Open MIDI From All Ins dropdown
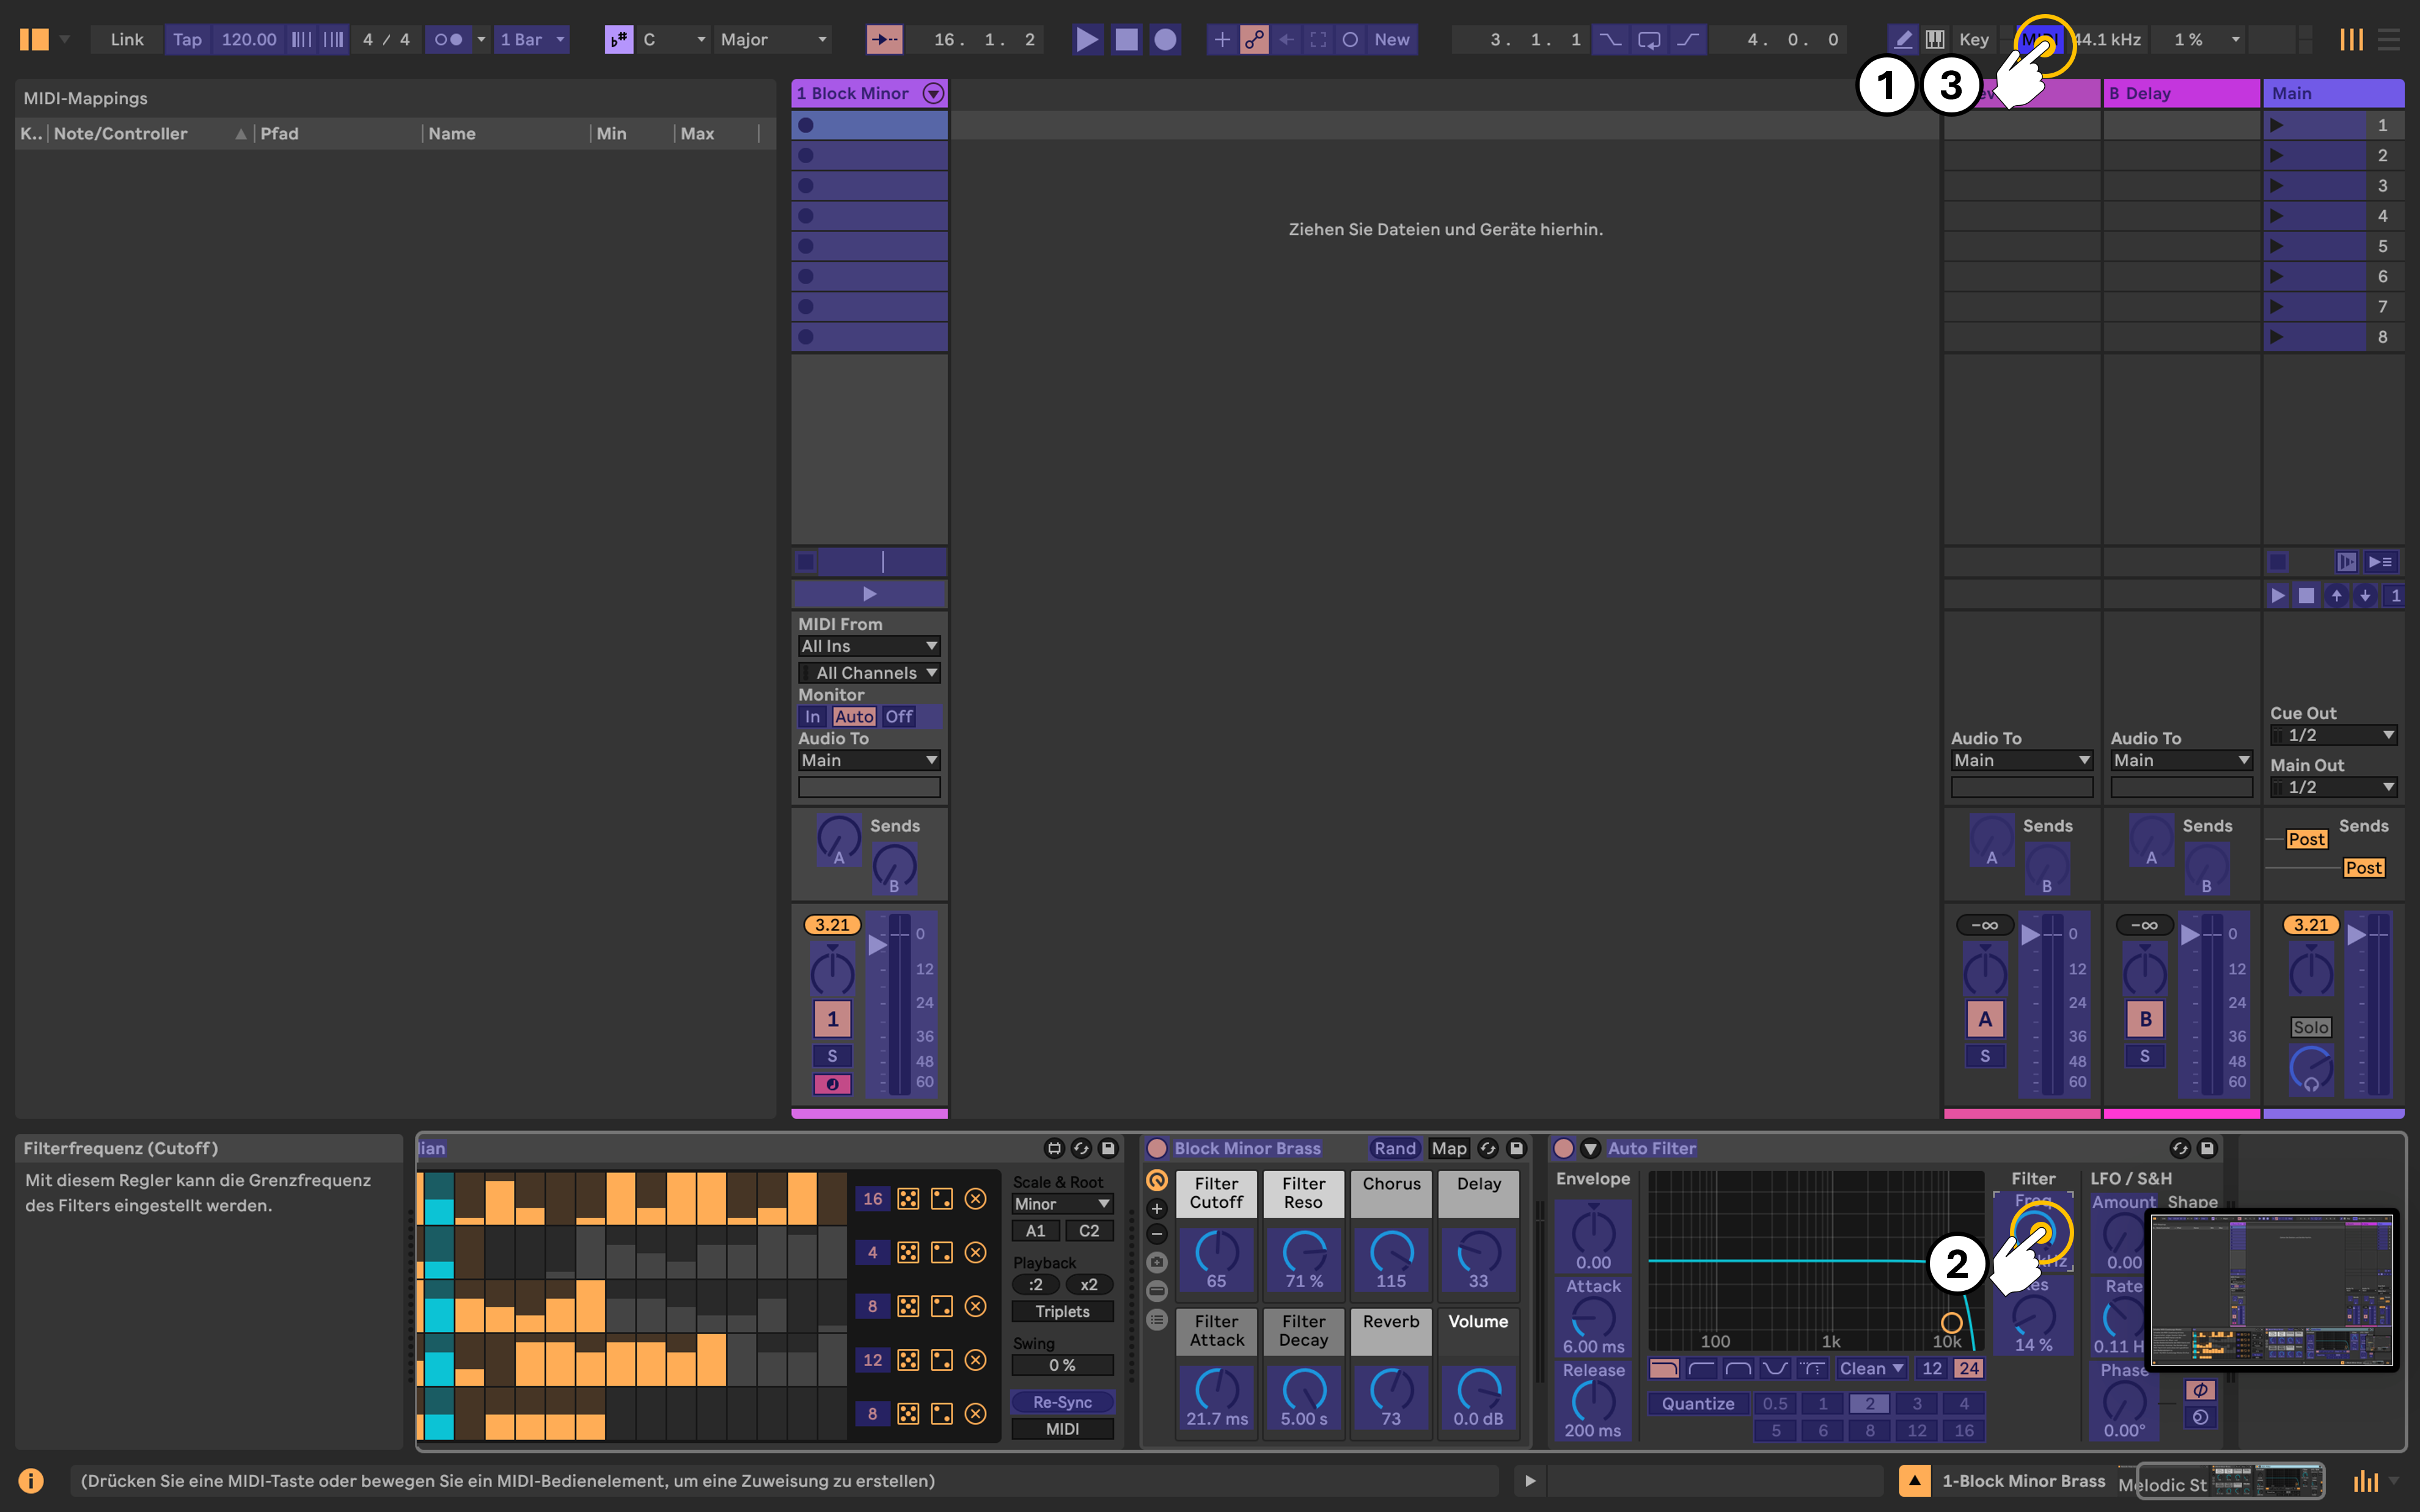This screenshot has height=1512, width=2420. pyautogui.click(x=869, y=646)
